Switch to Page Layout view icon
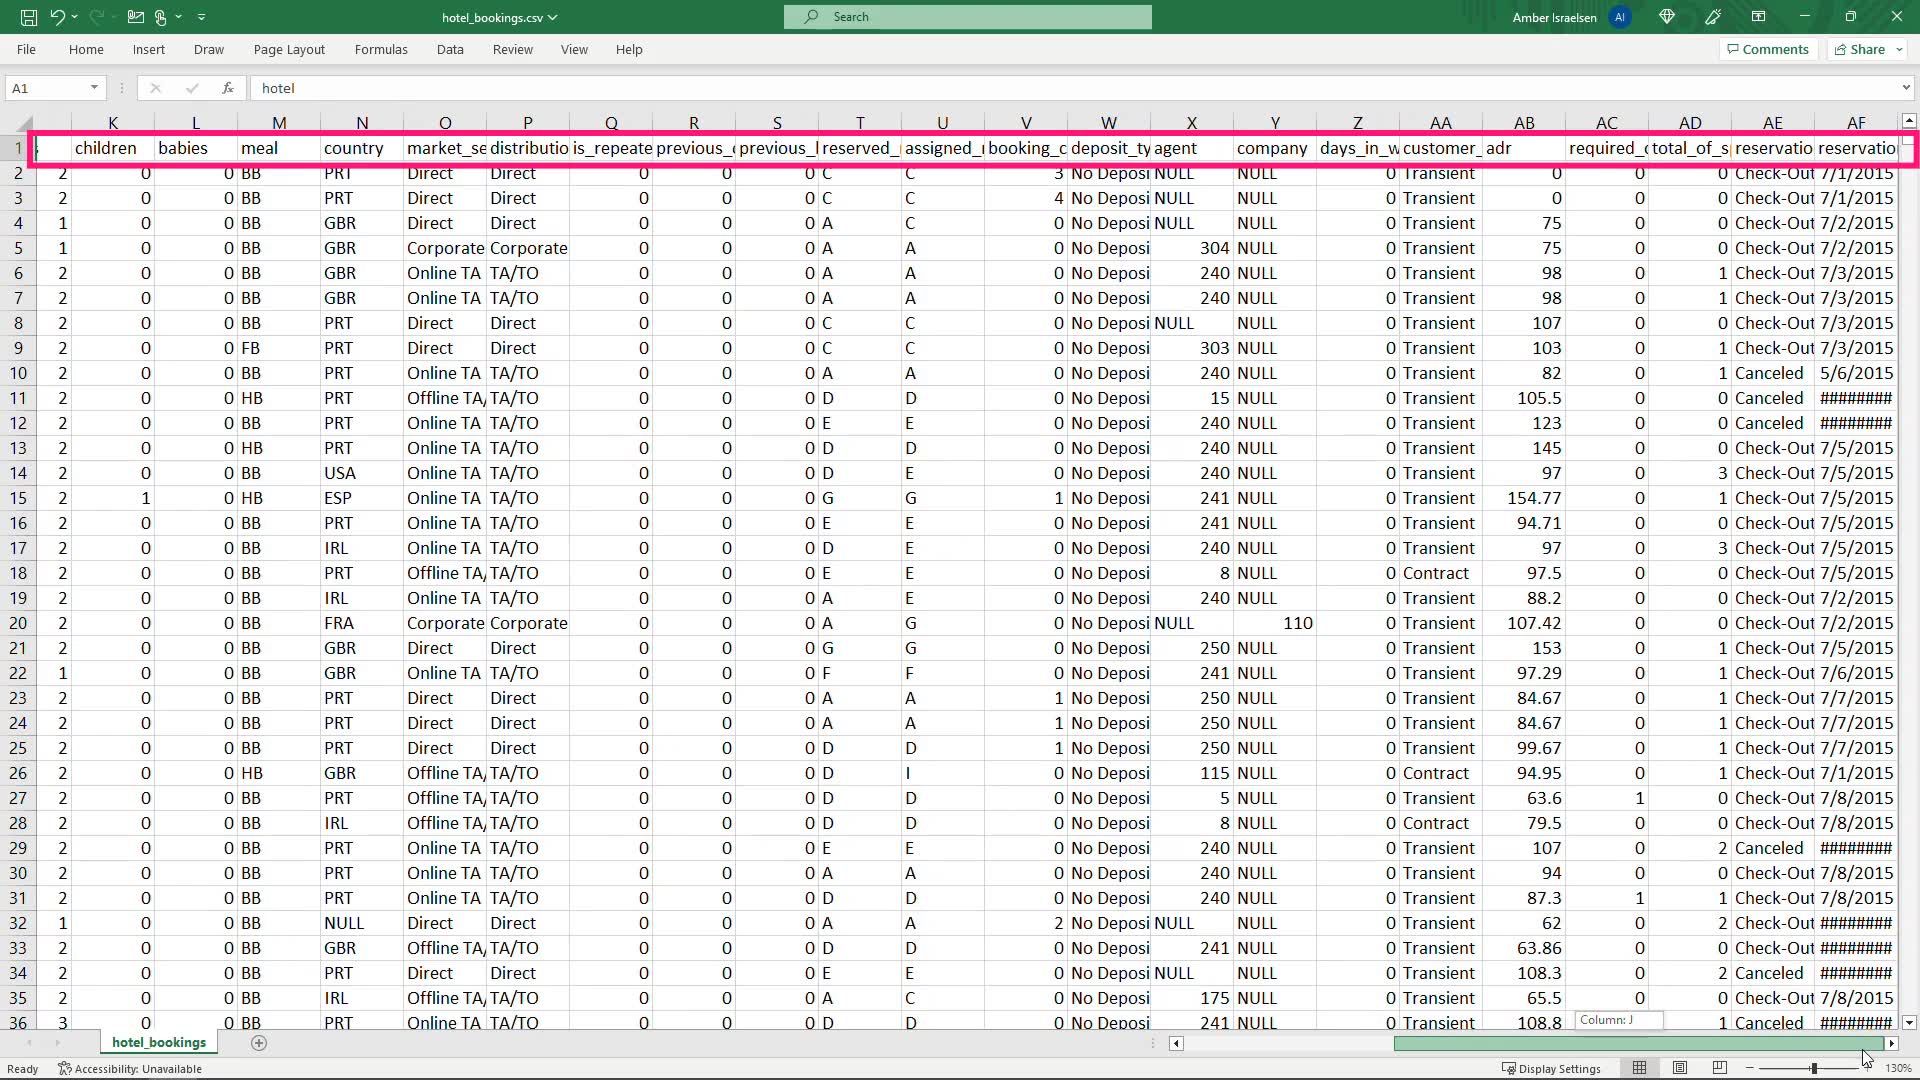The height and width of the screenshot is (1080, 1920). tap(1680, 1068)
